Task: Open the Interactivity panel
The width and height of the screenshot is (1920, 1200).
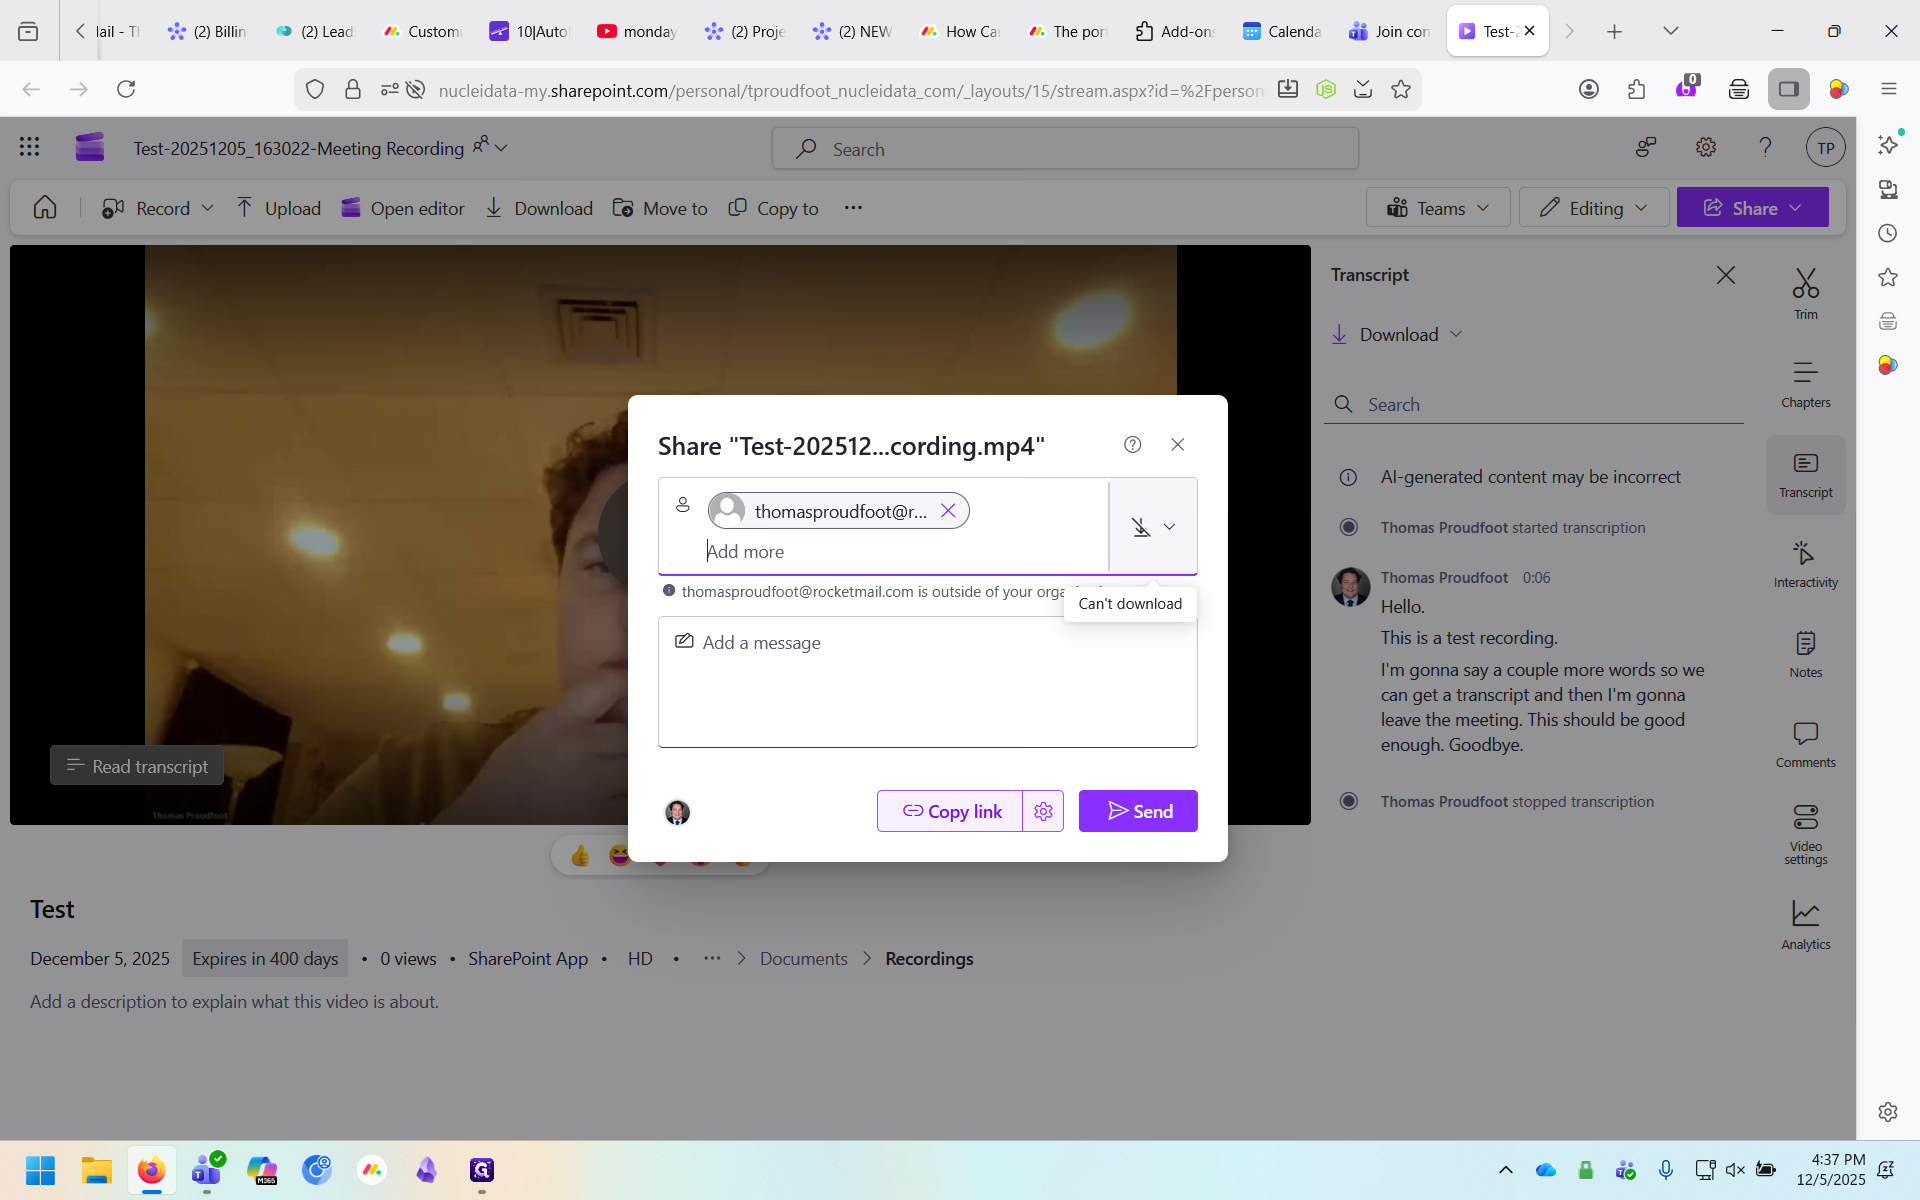Action: (1805, 564)
